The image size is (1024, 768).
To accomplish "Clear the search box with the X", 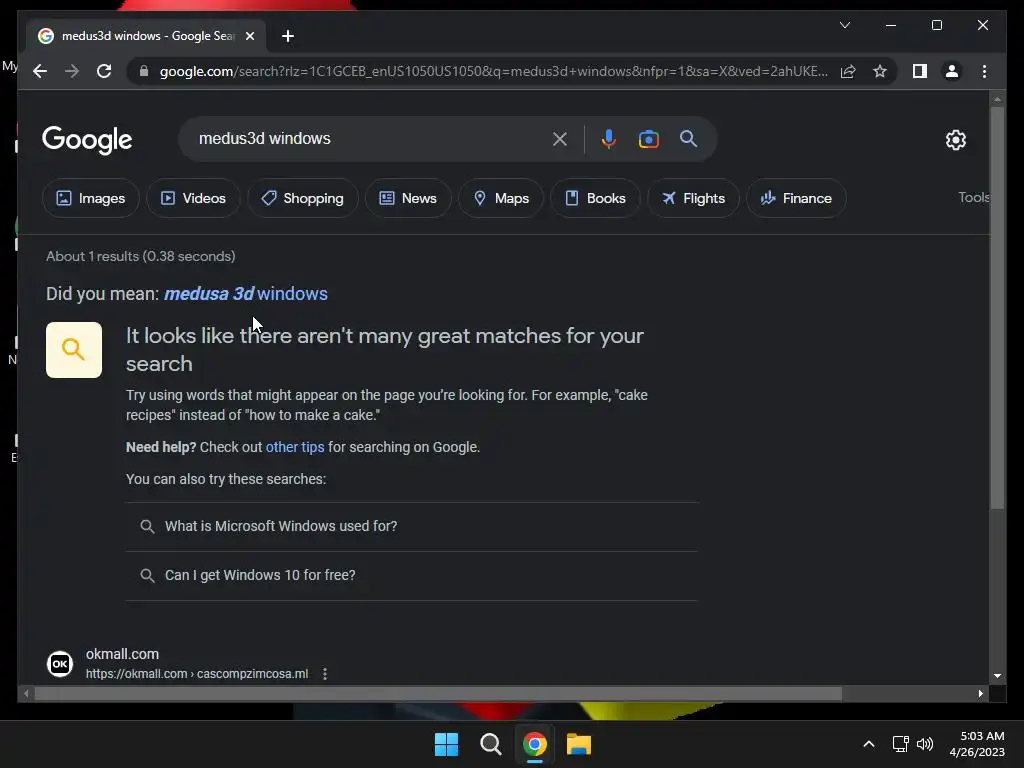I will point(560,139).
